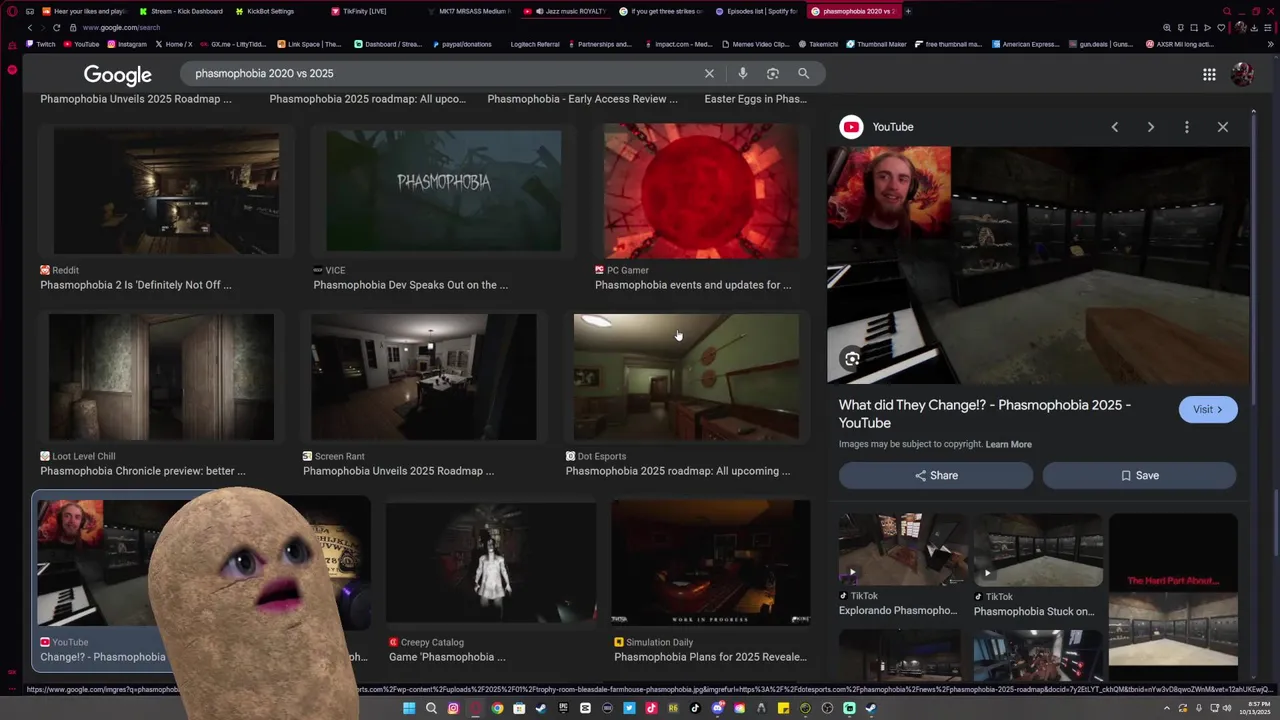Open Discord from the taskbar
The height and width of the screenshot is (720, 1280).
[717, 708]
